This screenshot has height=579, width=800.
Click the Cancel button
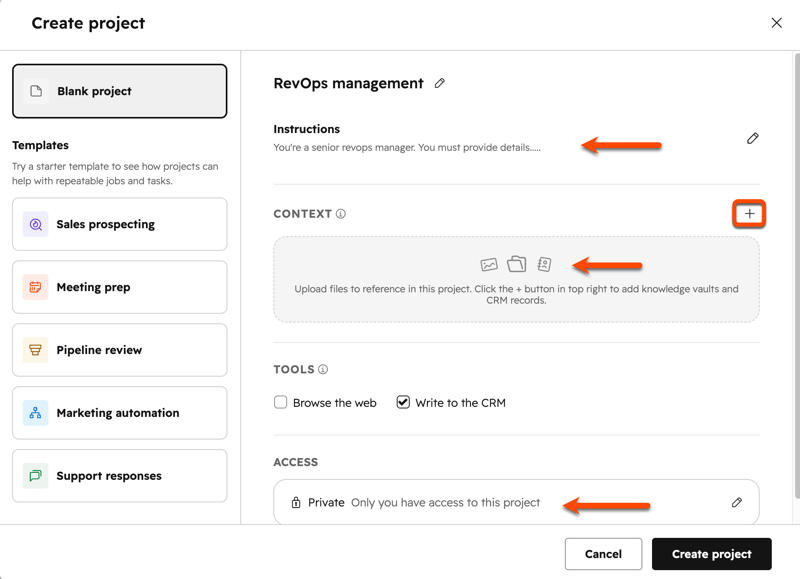point(603,554)
